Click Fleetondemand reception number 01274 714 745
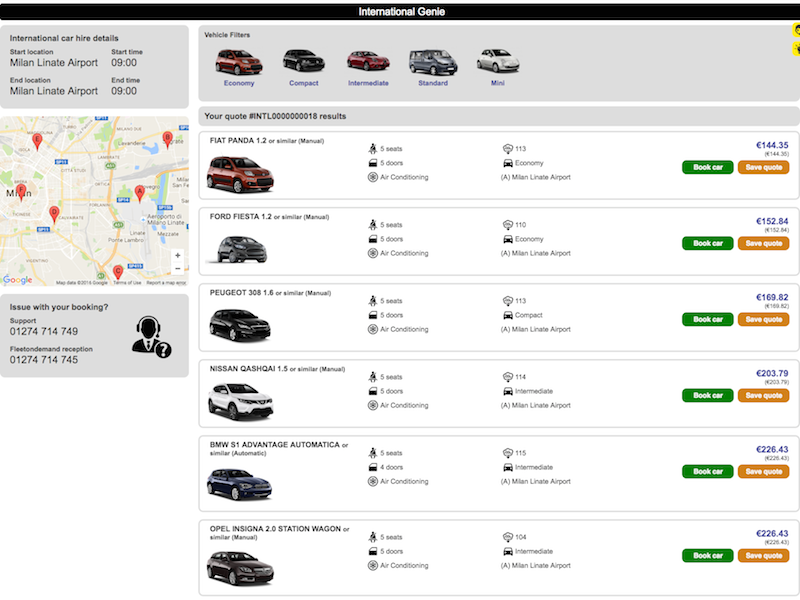 pos(44,360)
